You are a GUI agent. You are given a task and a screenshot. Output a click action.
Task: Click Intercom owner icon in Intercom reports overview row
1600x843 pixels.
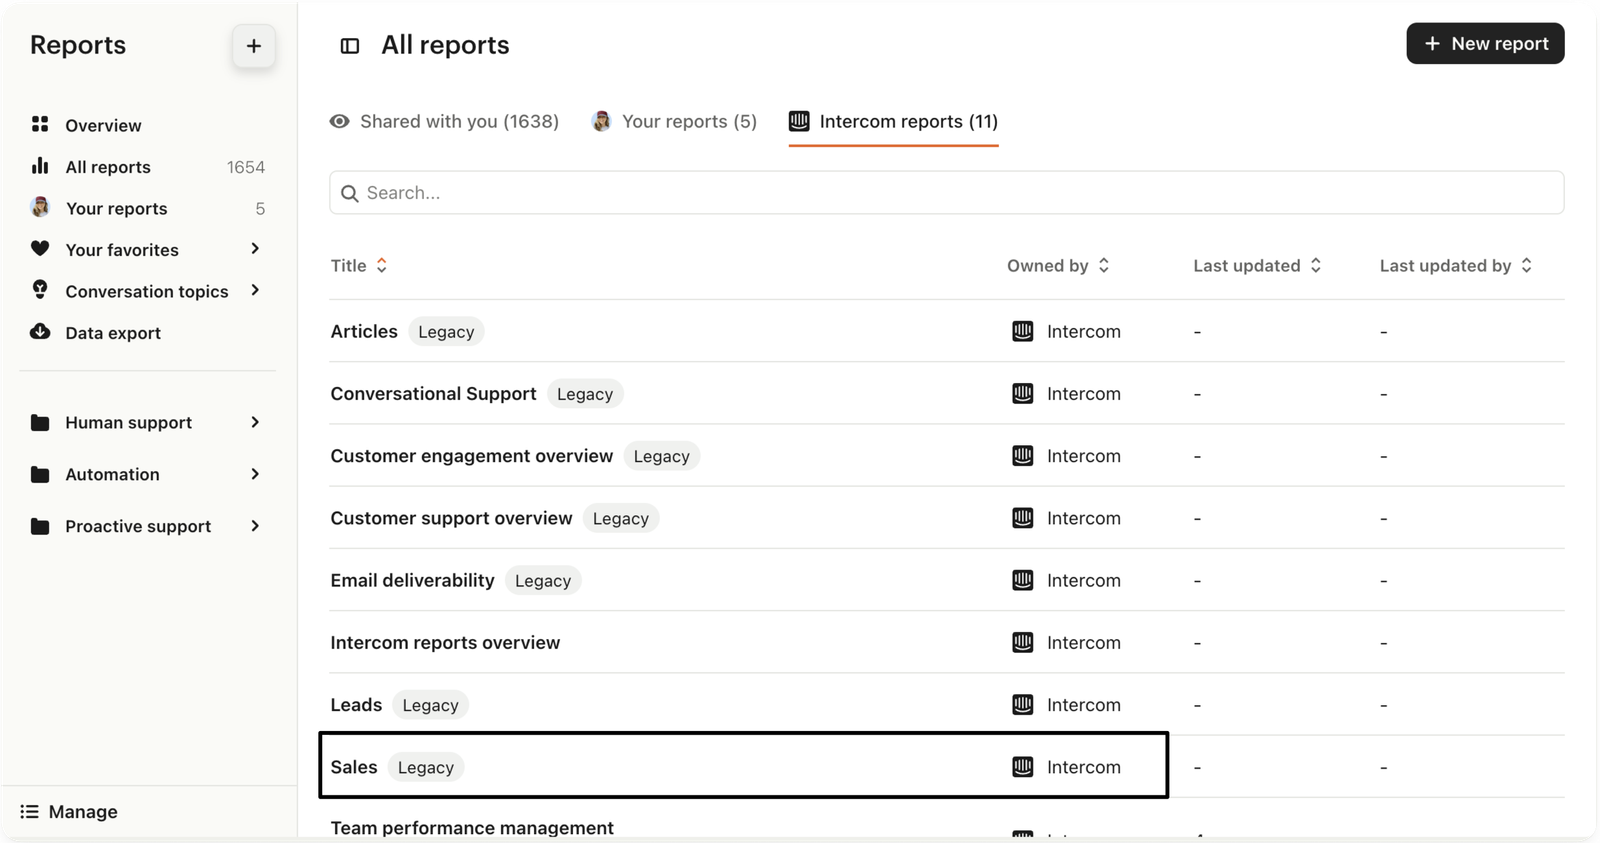click(x=1022, y=642)
